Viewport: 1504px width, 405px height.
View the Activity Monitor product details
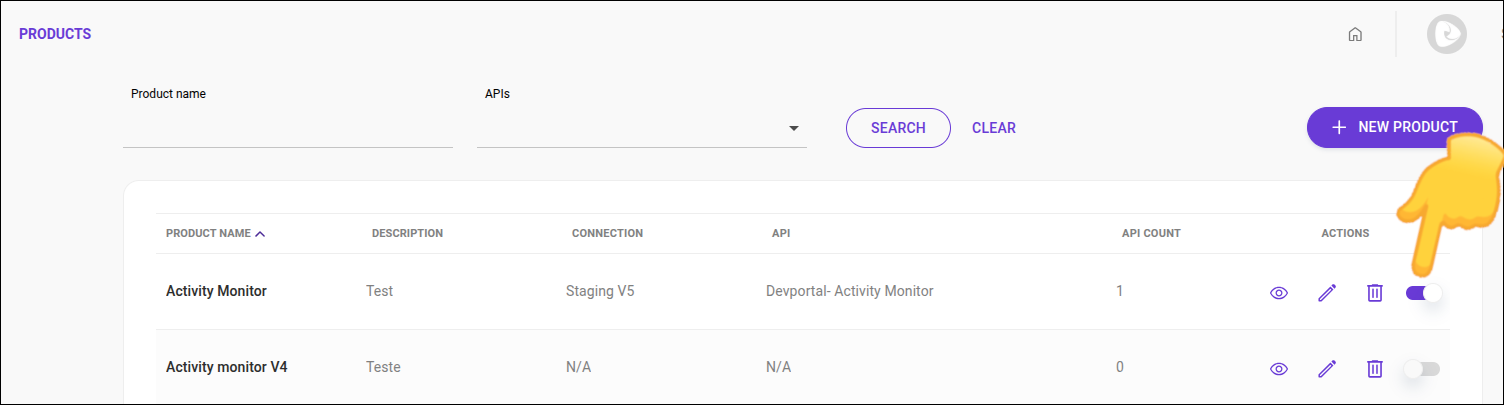(x=1278, y=293)
